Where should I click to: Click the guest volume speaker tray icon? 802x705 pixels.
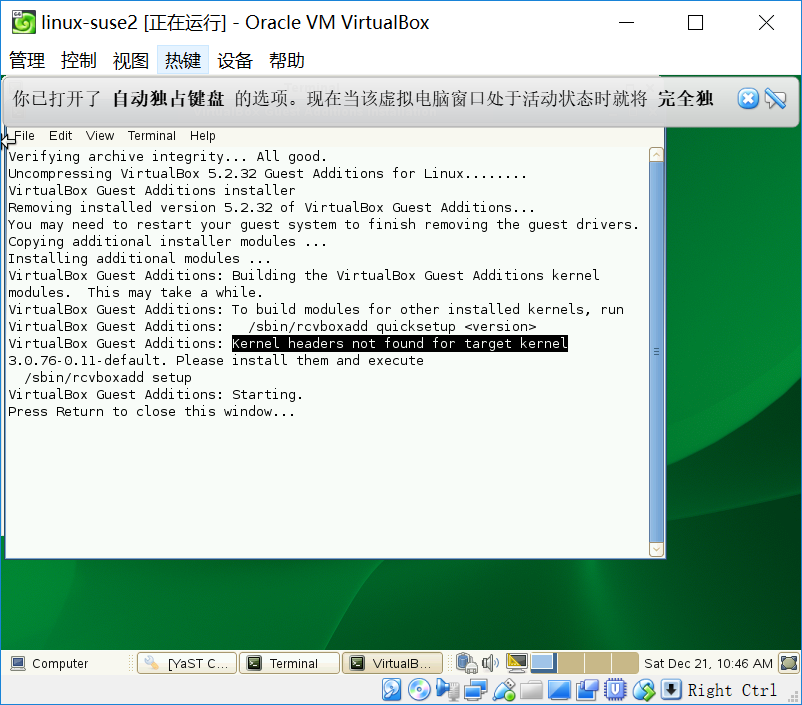pyautogui.click(x=490, y=663)
